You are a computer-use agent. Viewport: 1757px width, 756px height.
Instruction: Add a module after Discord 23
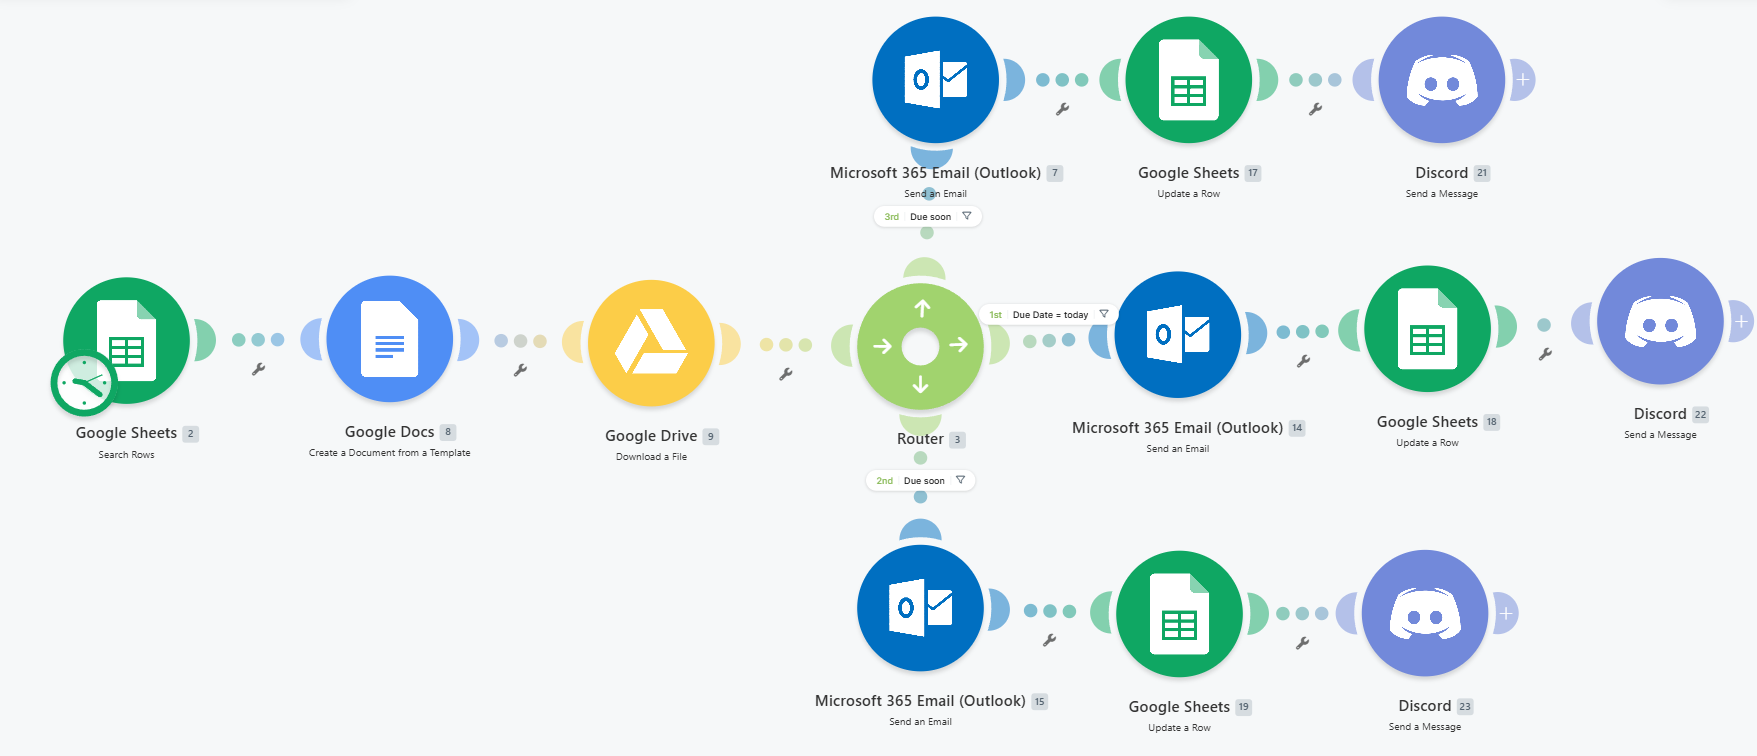(x=1506, y=613)
